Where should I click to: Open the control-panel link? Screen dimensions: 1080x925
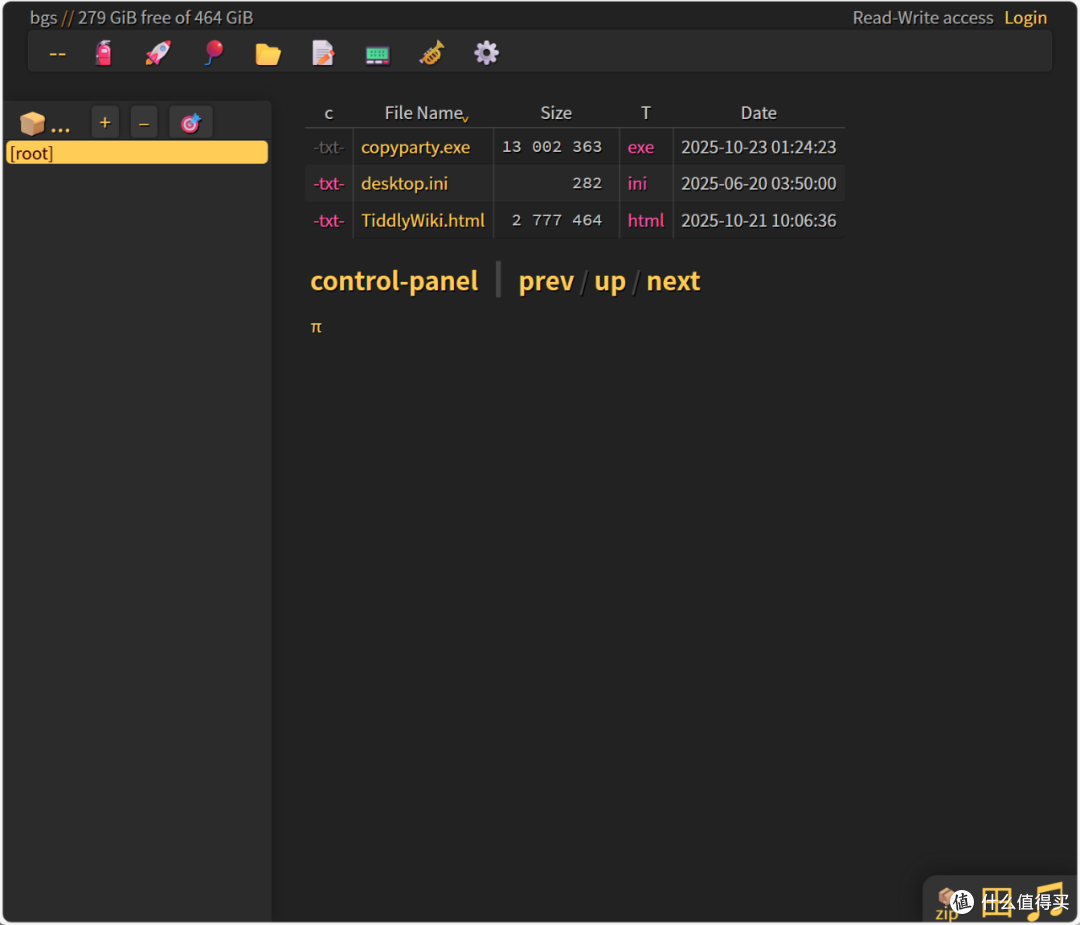(394, 281)
